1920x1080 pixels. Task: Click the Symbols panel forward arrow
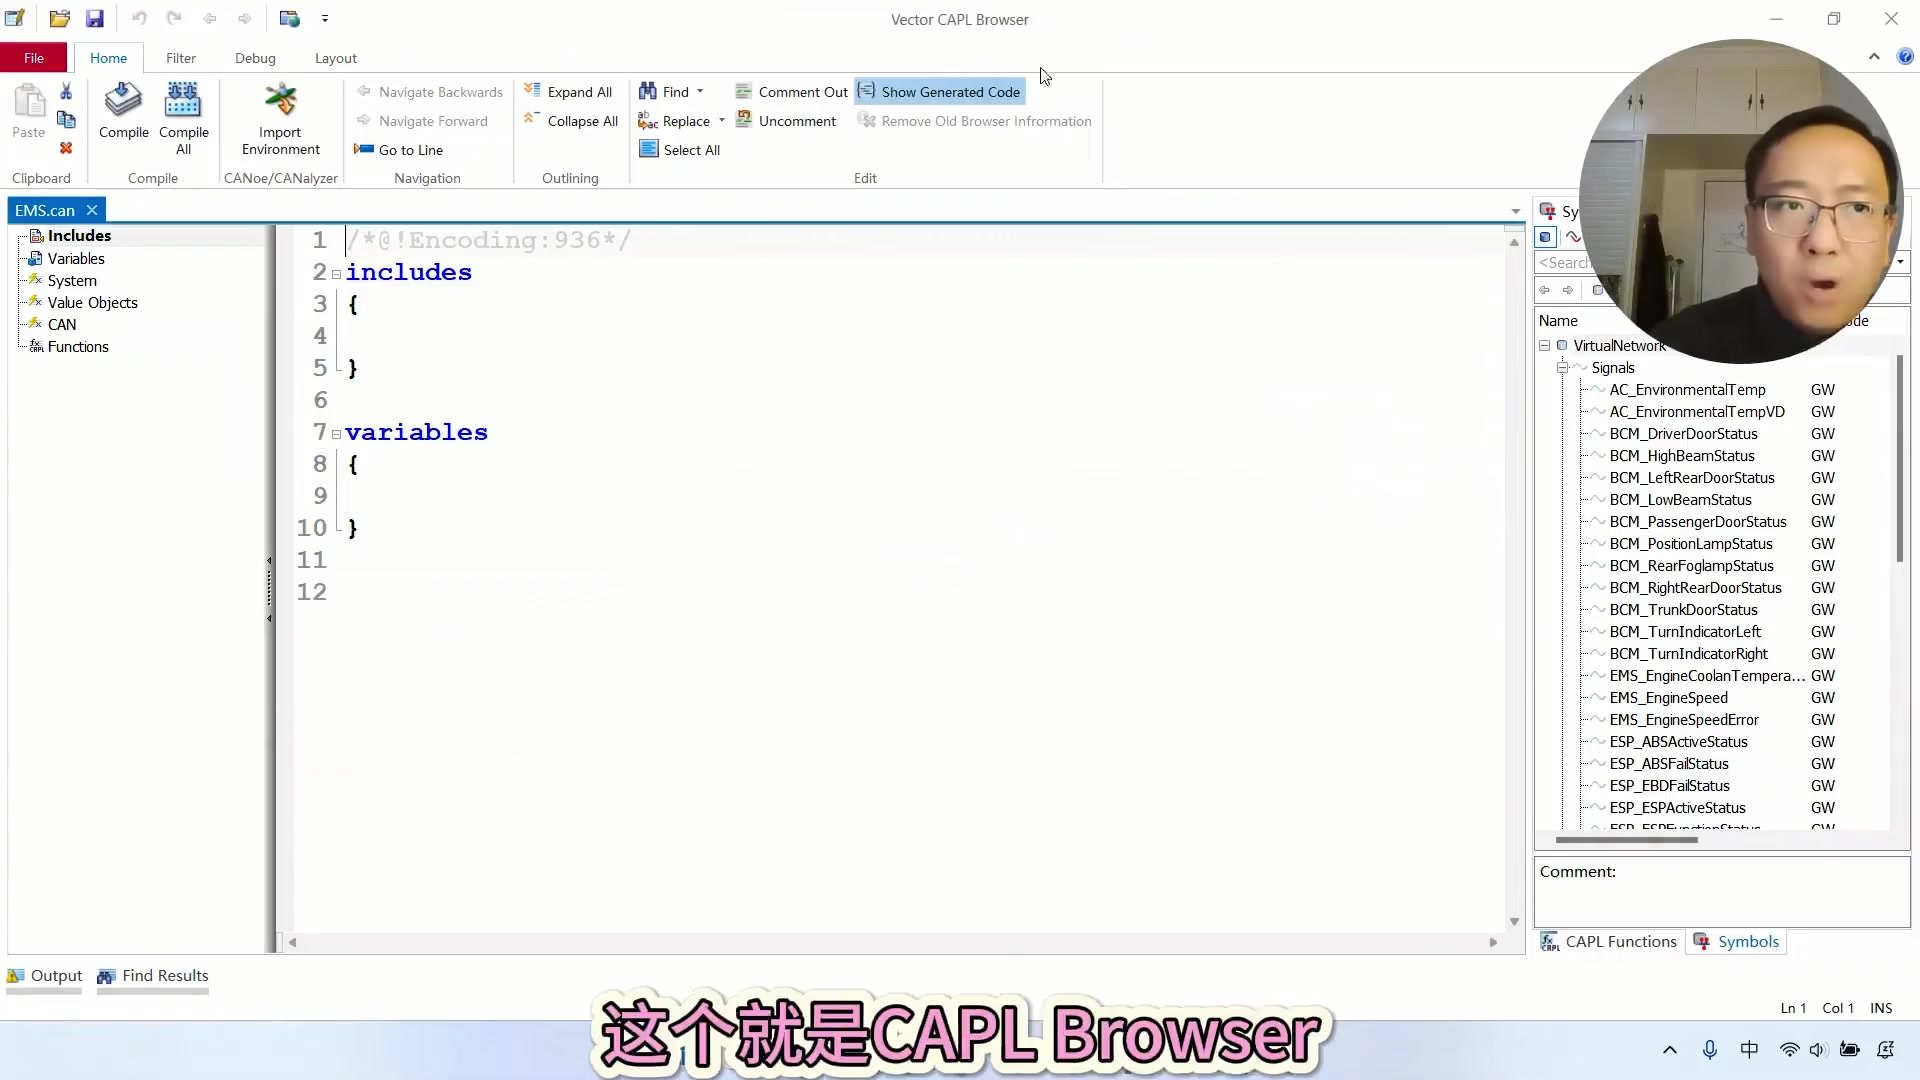point(1568,290)
